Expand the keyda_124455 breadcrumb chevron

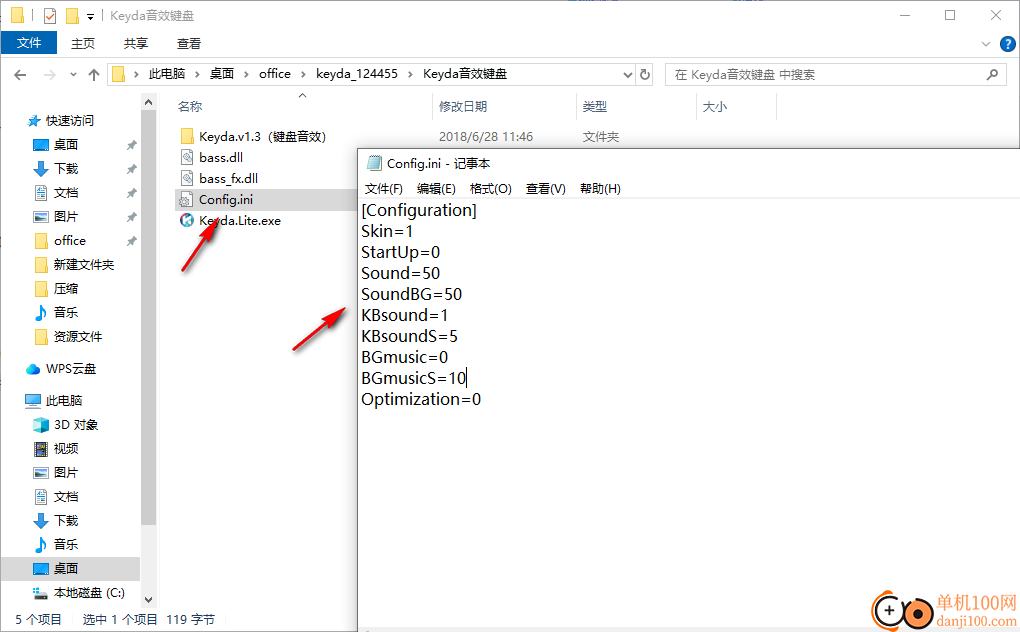[410, 74]
